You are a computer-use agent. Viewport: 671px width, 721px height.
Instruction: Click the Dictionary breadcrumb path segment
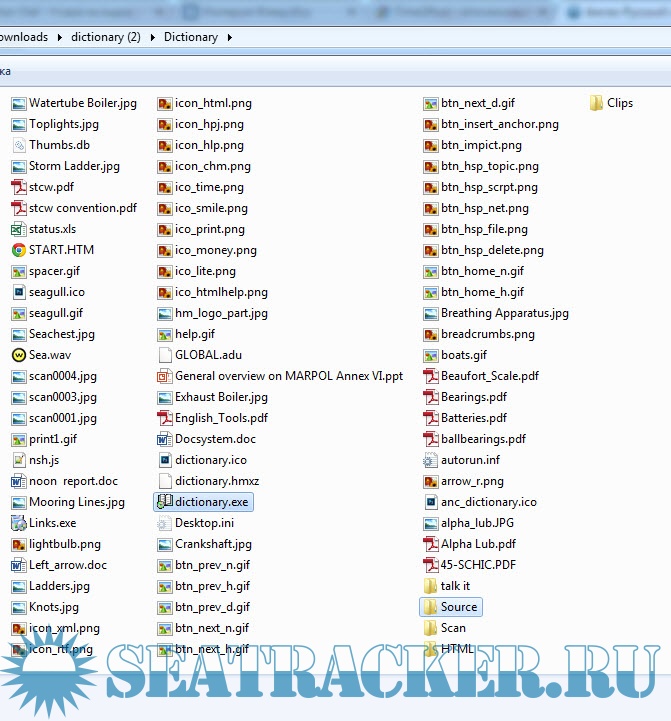click(x=190, y=37)
